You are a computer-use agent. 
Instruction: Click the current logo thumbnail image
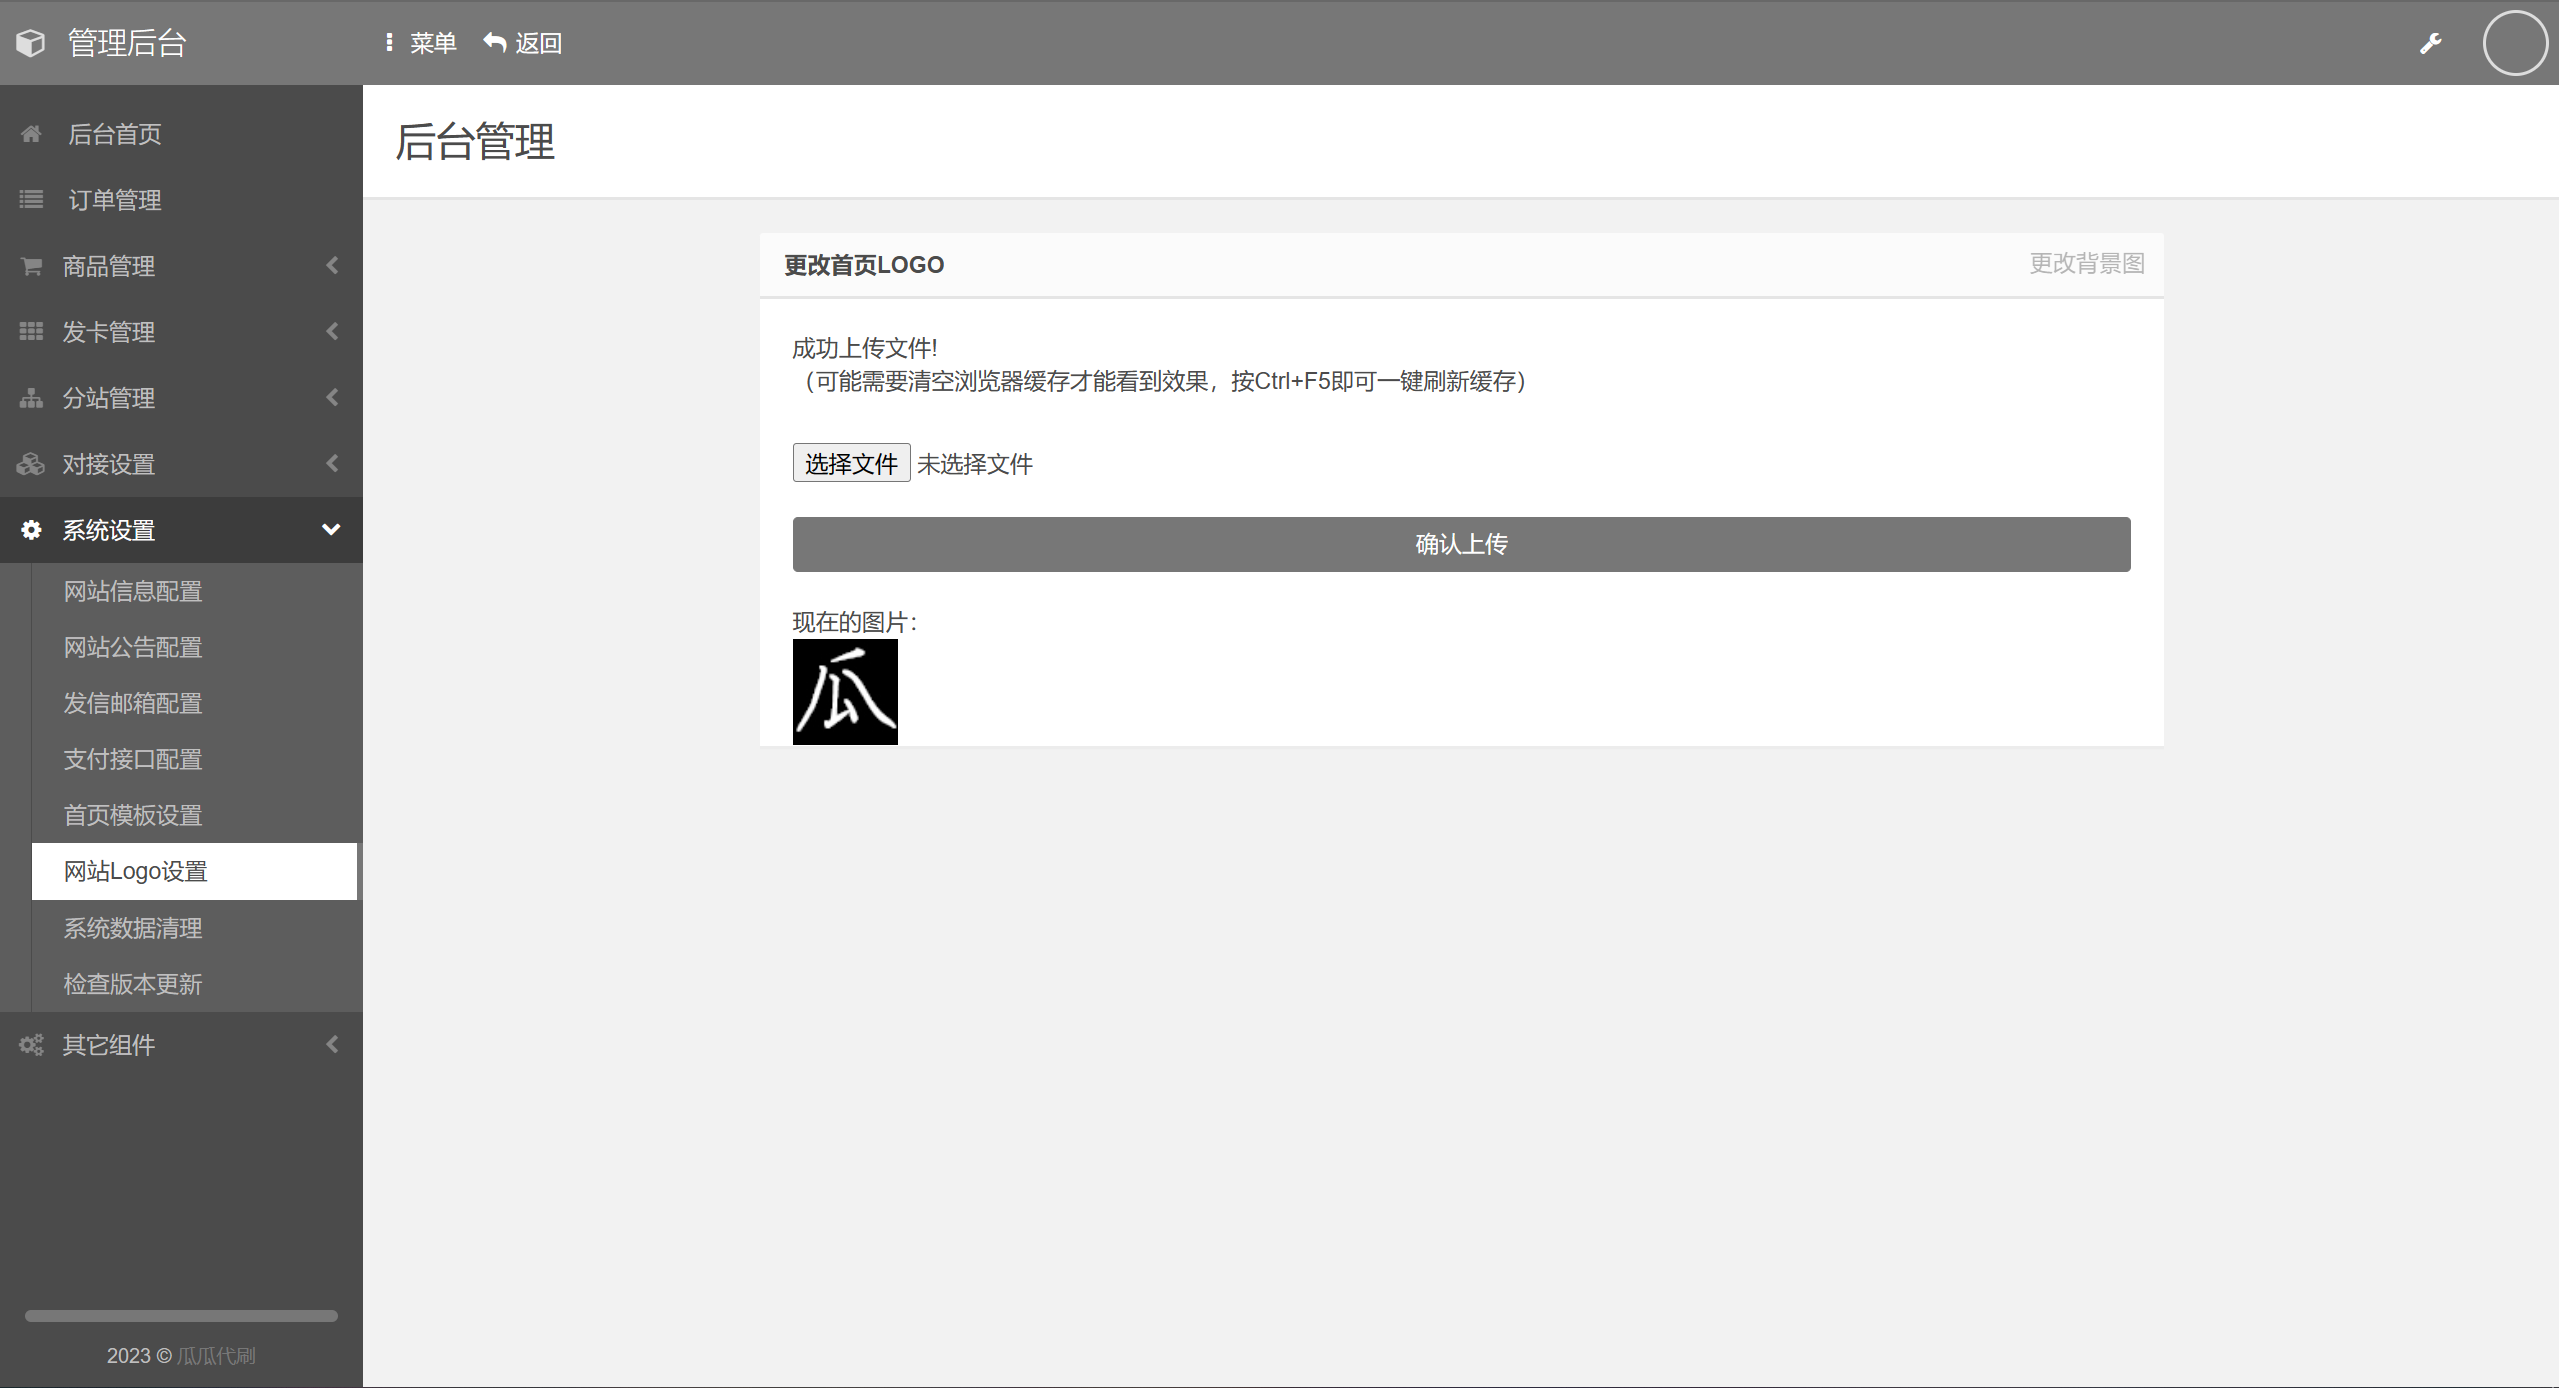(845, 692)
